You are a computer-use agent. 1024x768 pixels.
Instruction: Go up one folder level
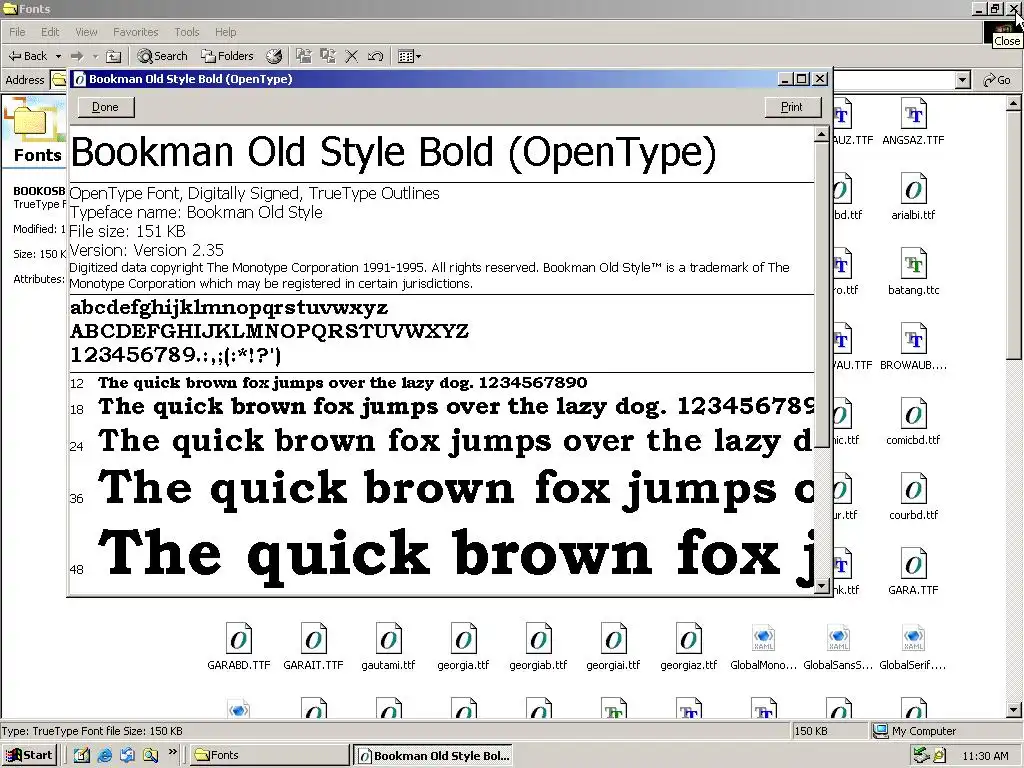(113, 56)
